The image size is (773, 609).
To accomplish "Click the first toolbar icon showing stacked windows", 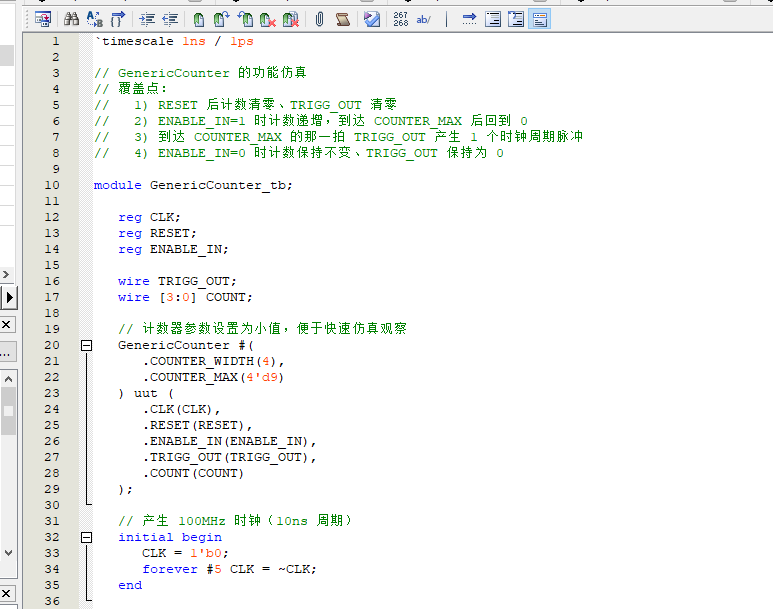I will click(x=43, y=20).
